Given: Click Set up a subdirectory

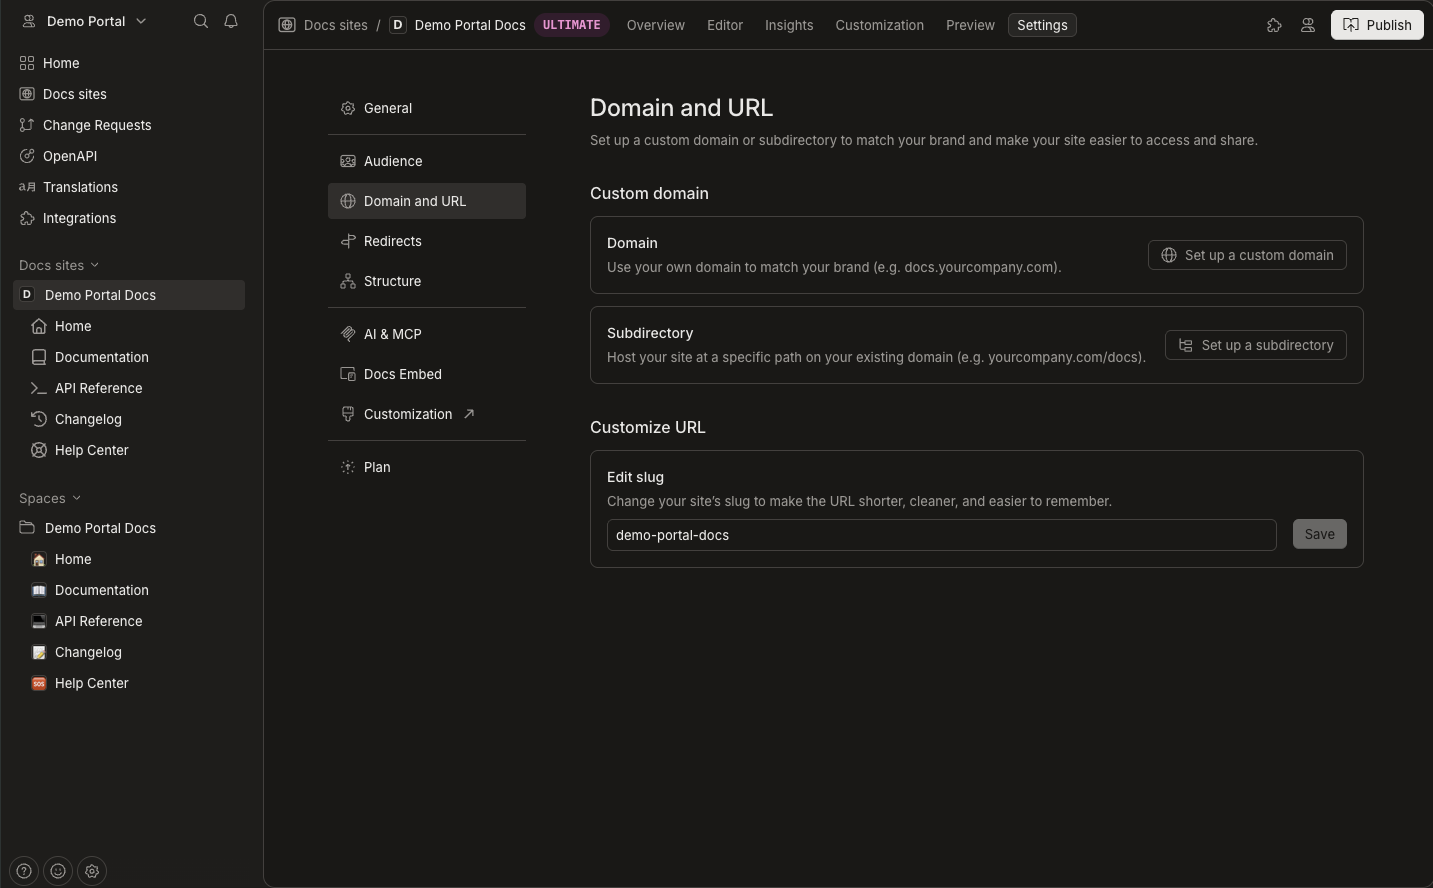Looking at the screenshot, I should 1256,345.
